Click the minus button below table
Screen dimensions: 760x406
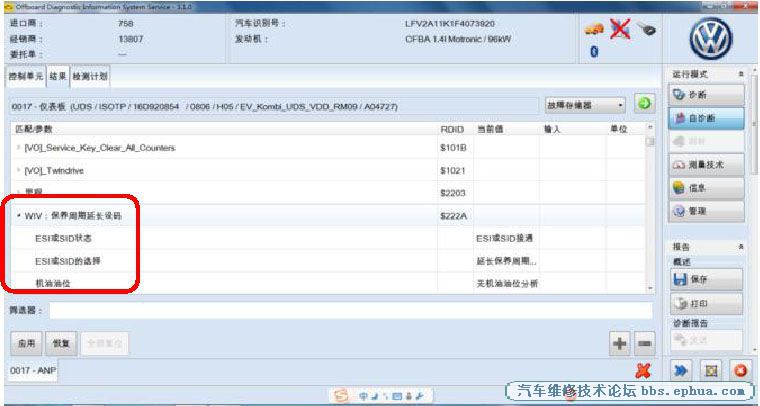[x=644, y=344]
